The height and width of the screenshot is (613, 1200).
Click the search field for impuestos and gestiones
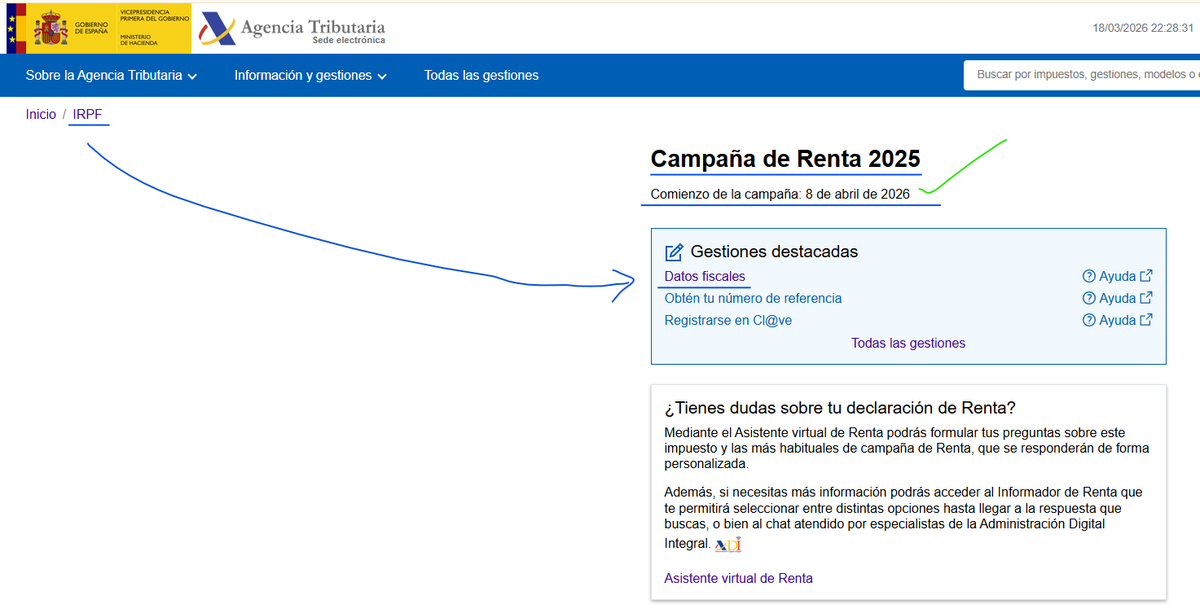click(1082, 75)
